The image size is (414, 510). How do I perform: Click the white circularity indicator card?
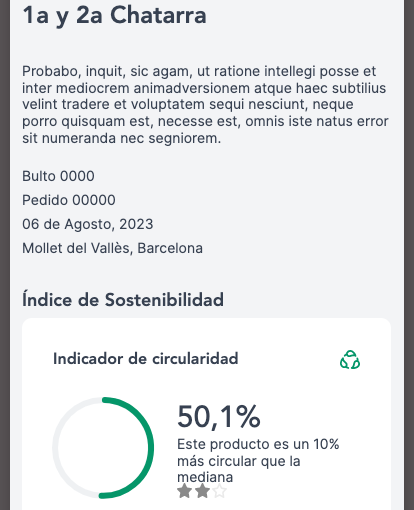click(x=207, y=414)
